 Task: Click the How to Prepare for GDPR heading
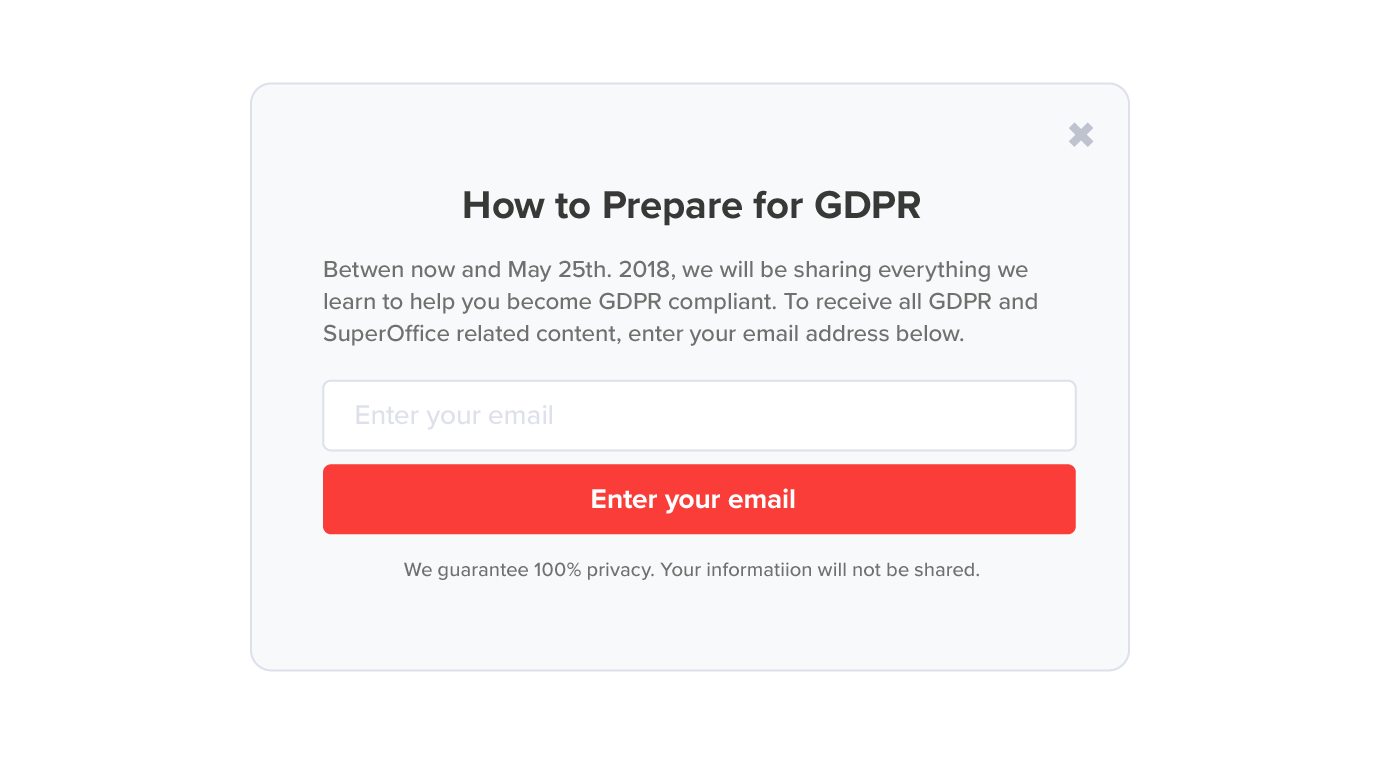(x=690, y=205)
